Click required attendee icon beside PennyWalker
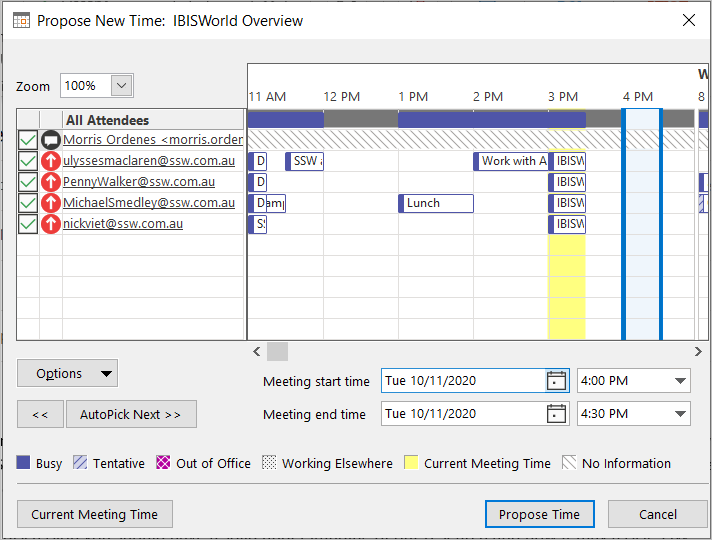712x540 pixels. (x=51, y=182)
